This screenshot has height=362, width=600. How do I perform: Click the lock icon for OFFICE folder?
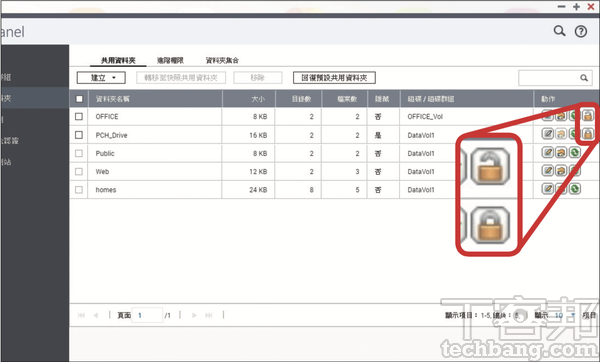click(588, 115)
